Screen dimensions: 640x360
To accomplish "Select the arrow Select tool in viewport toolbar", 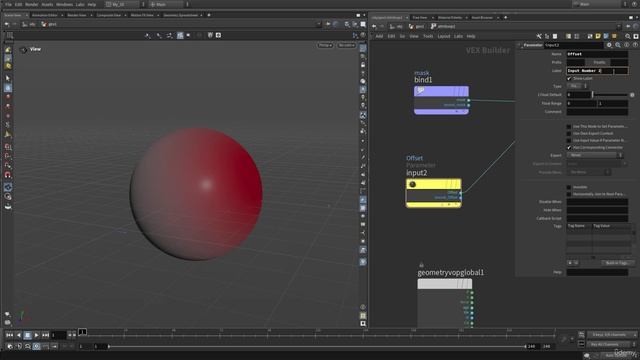I will (x=8, y=78).
